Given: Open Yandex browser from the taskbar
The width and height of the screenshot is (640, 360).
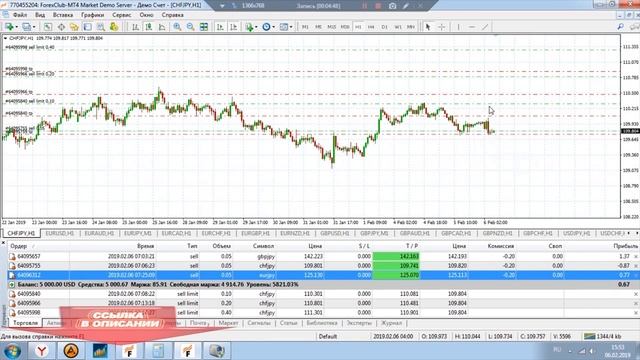Looking at the screenshot, I should pyautogui.click(x=42, y=351).
